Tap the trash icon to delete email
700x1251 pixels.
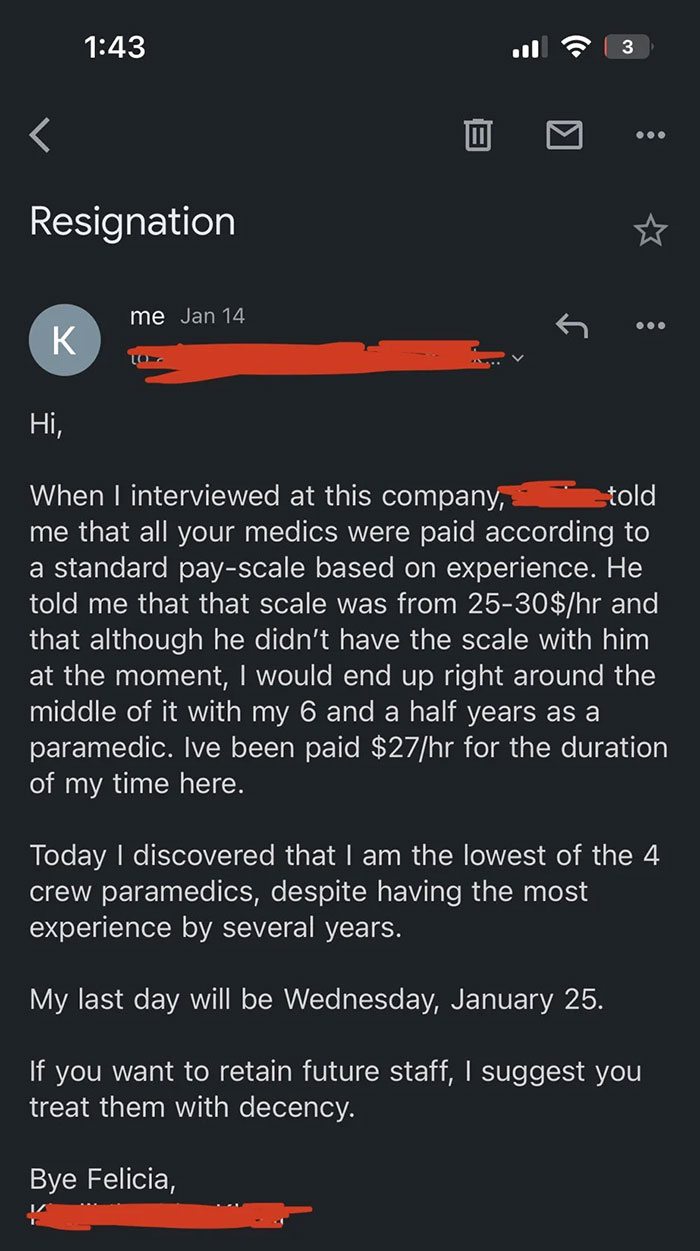coord(477,135)
